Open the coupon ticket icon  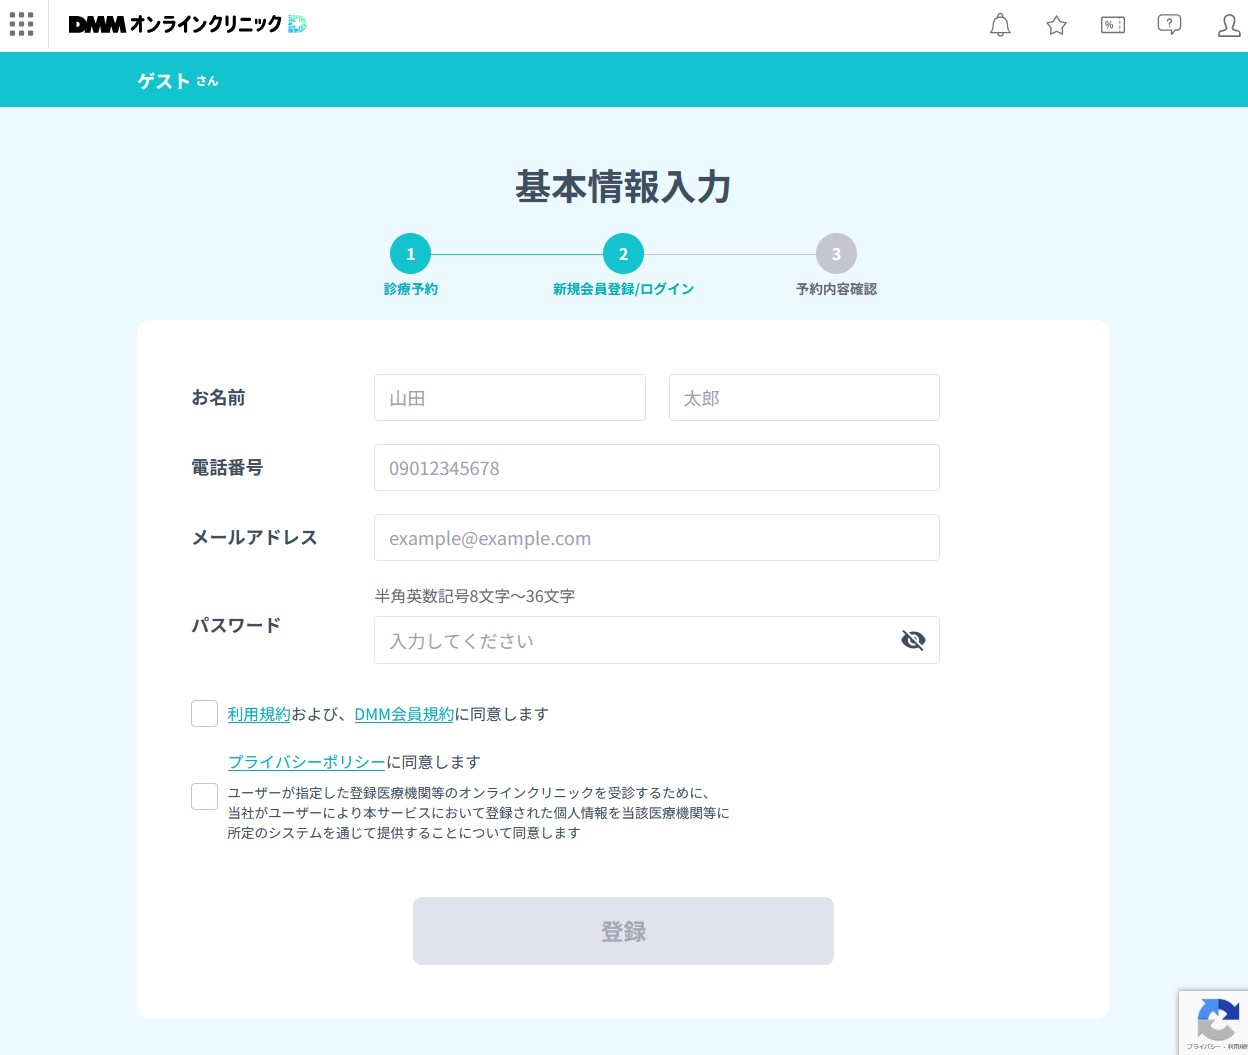tap(1113, 25)
